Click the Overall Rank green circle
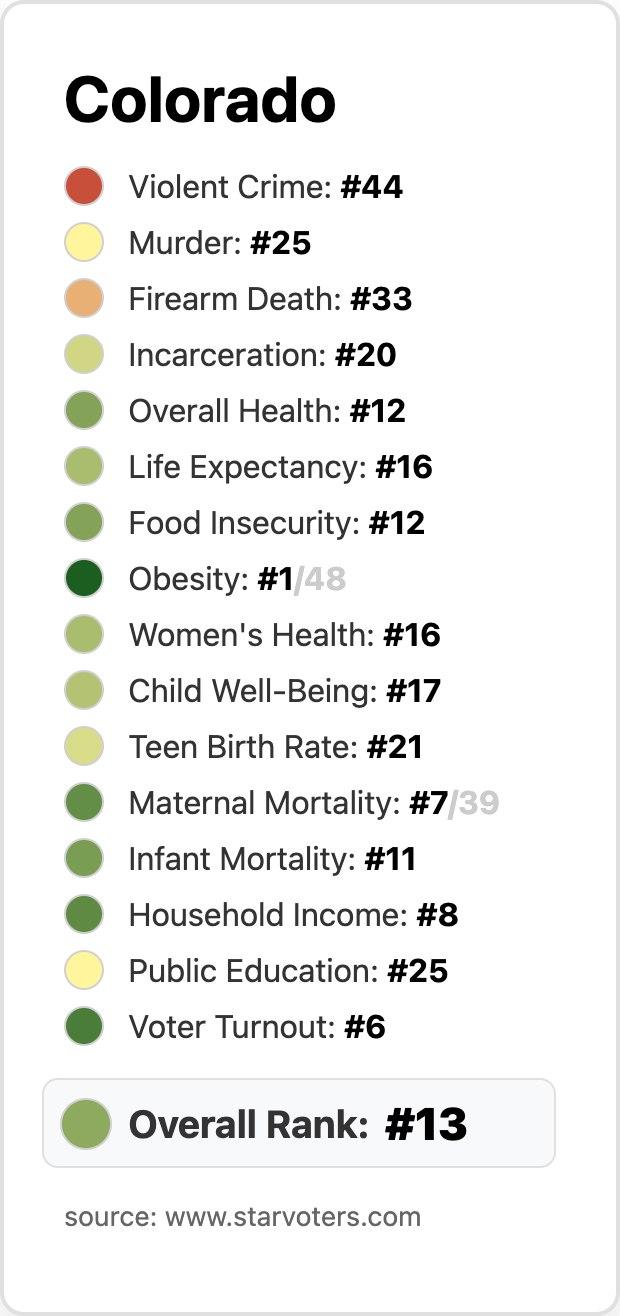Image resolution: width=620 pixels, height=1316 pixels. [85, 1123]
